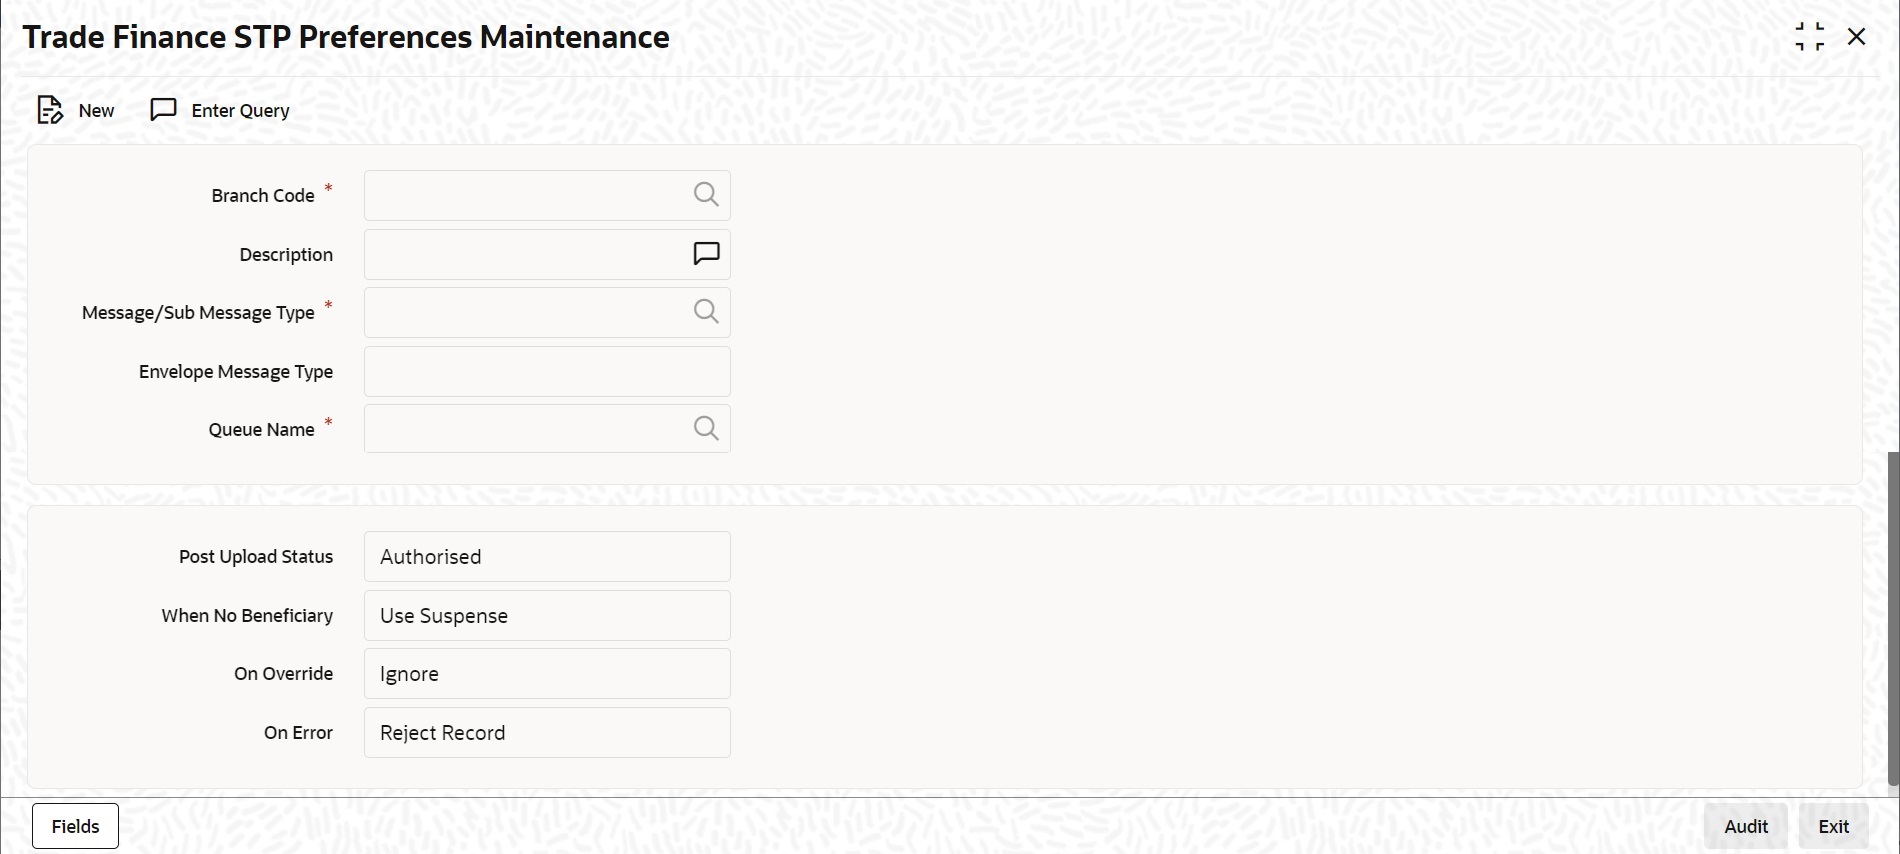Click the minimize window corners icon
This screenshot has width=1900, height=854.
(x=1809, y=37)
